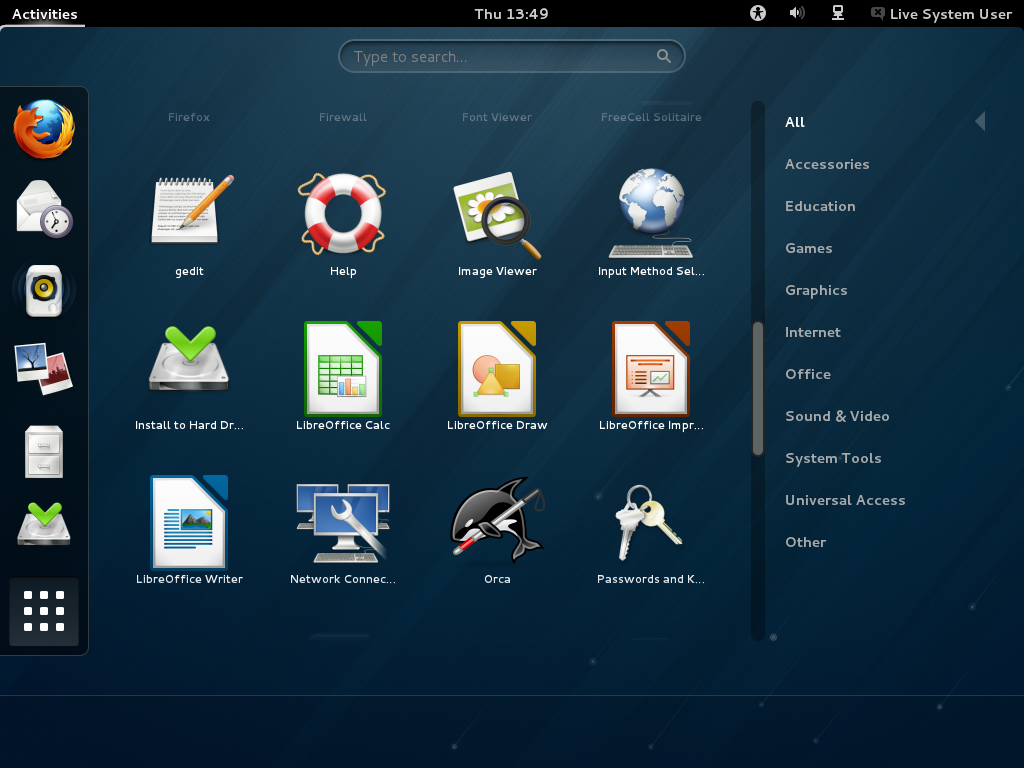Viewport: 1024px width, 768px height.
Task: Click Activities in top bar
Action: pyautogui.click(x=44, y=14)
